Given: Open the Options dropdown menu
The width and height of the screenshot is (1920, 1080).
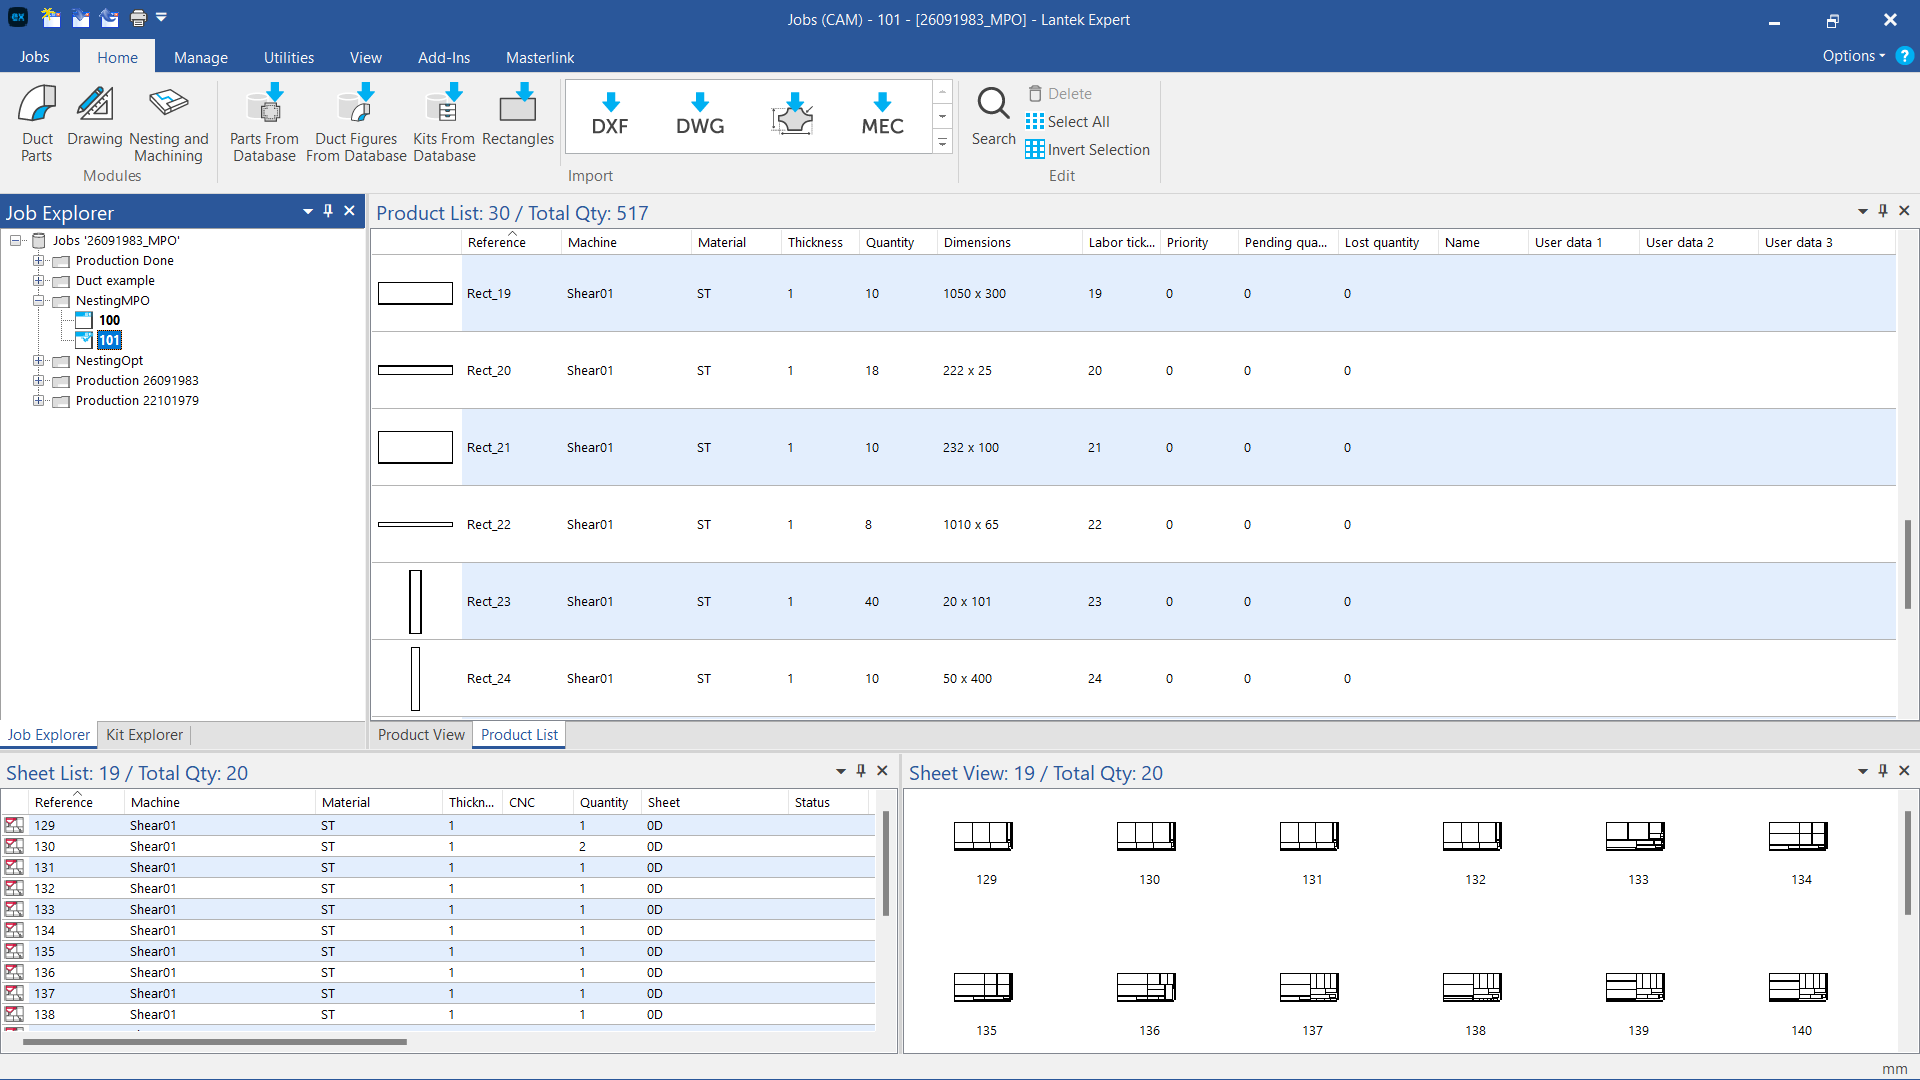Looking at the screenshot, I should [1853, 56].
